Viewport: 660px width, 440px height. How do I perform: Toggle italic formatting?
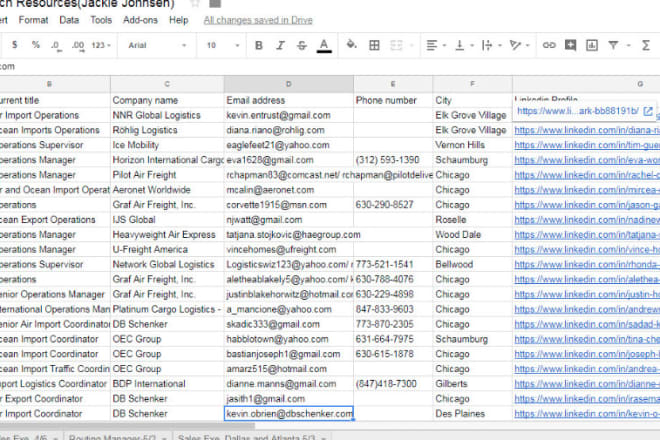pos(280,45)
